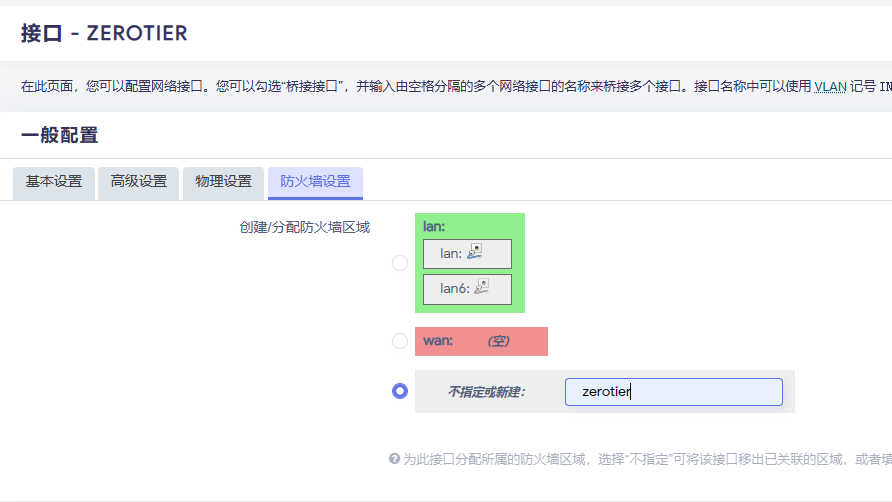Click the green lan: zone heading
The image size is (892, 502).
click(x=434, y=227)
